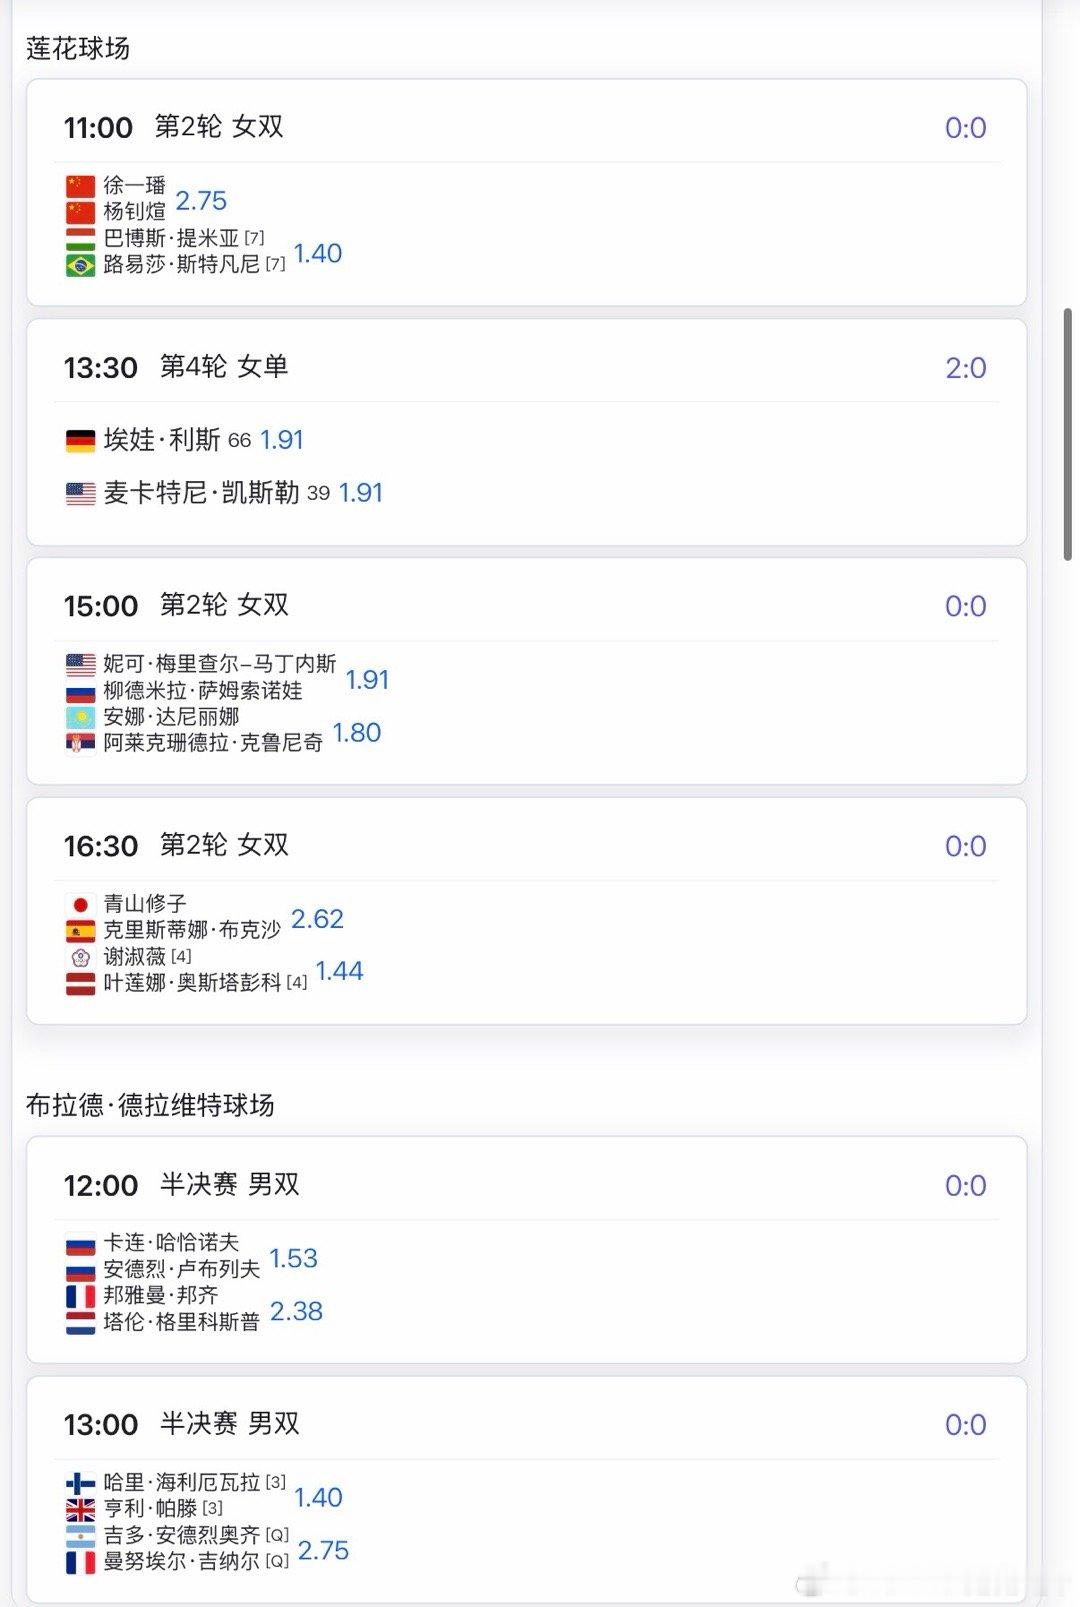
Task: Click player name 麦卡特尼·凯斯勒
Action: (x=201, y=492)
